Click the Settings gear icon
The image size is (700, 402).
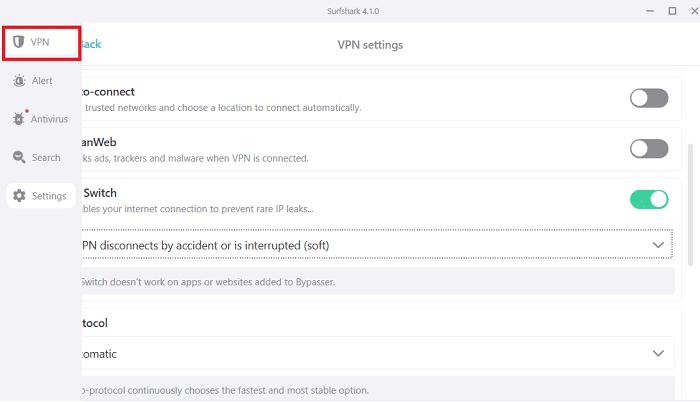coord(19,196)
